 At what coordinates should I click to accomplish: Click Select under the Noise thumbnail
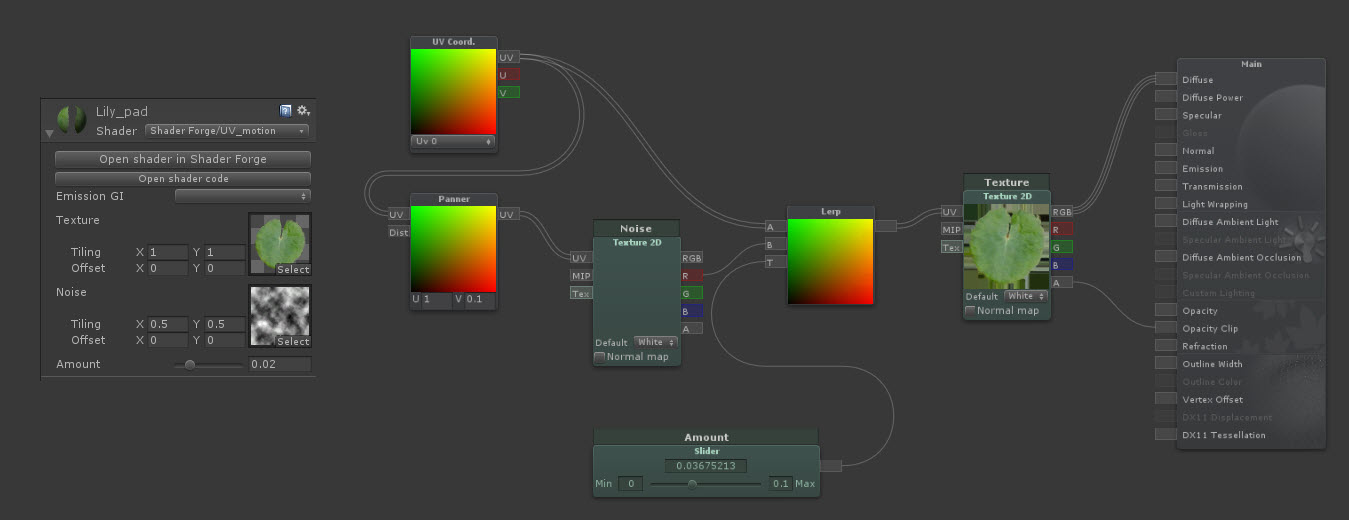(293, 342)
